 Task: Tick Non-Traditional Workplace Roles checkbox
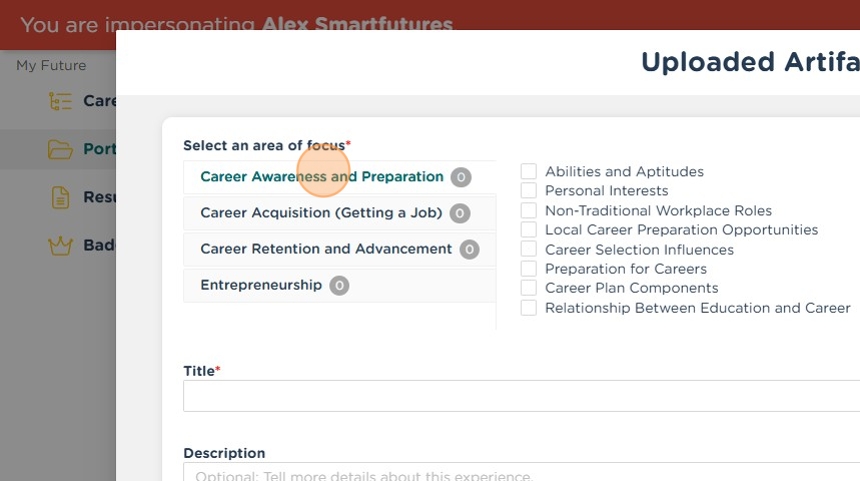tap(529, 211)
